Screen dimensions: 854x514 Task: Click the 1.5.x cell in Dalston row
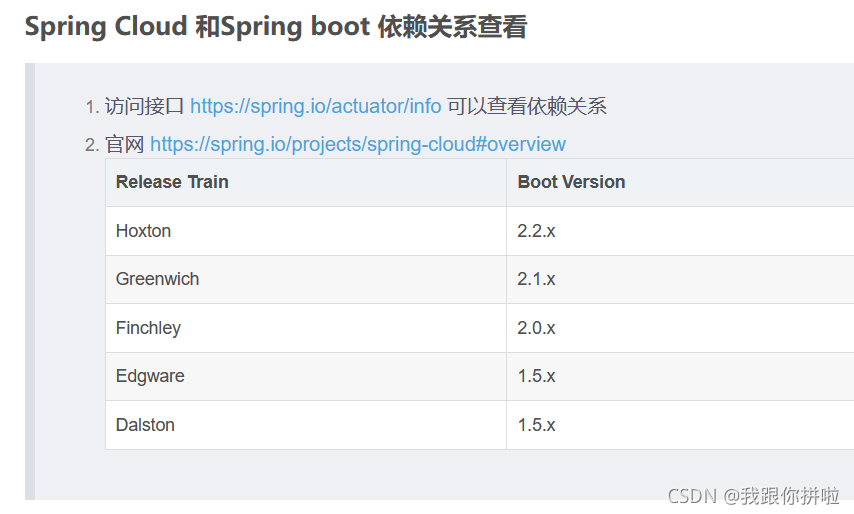tap(680, 425)
